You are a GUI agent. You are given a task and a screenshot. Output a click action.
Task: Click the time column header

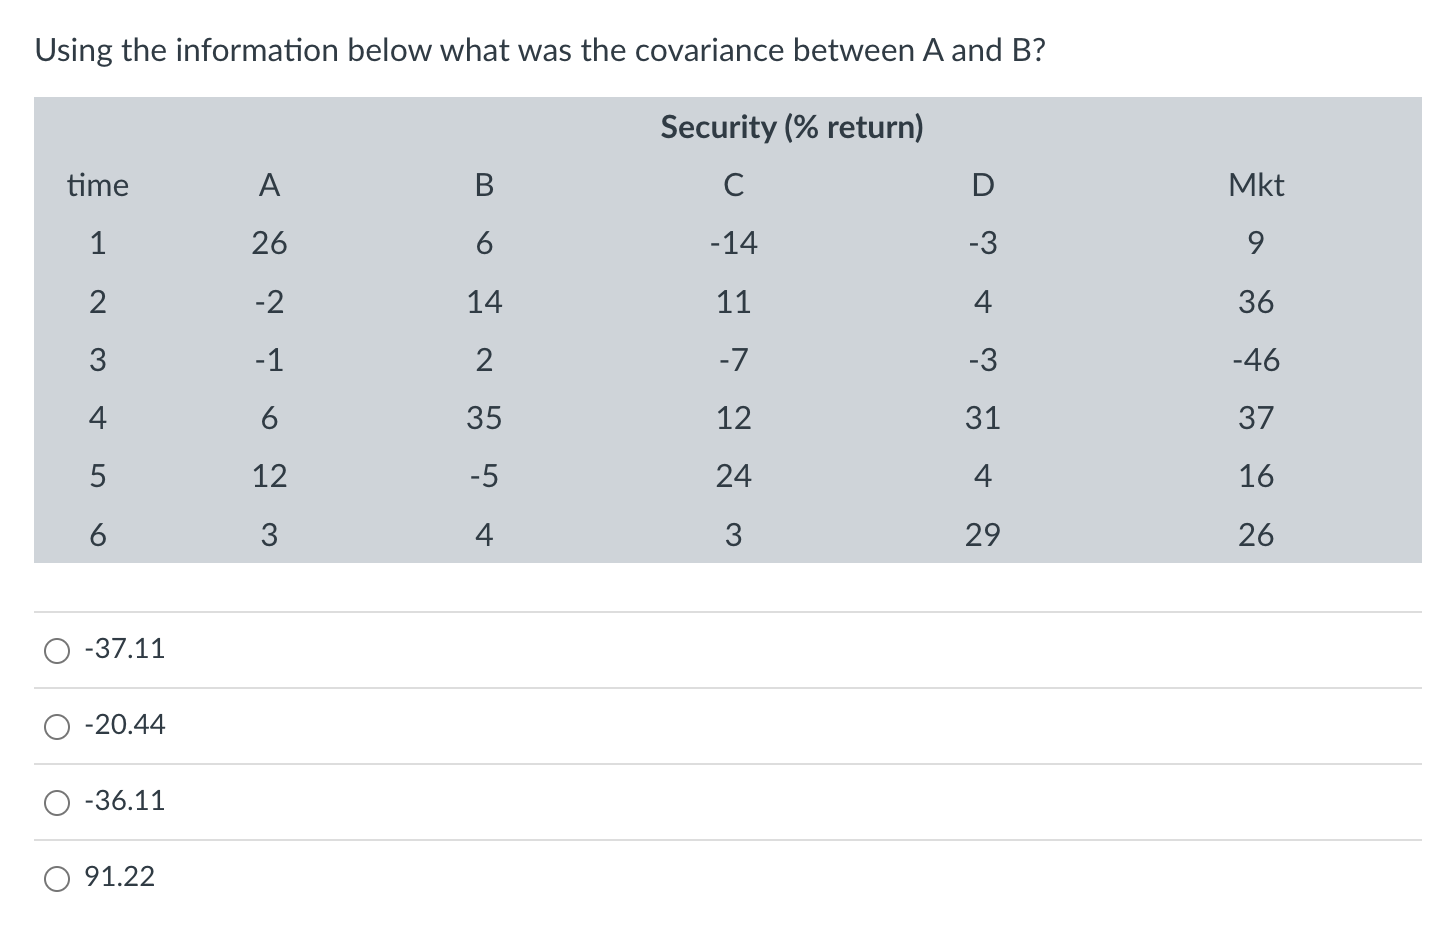click(98, 185)
